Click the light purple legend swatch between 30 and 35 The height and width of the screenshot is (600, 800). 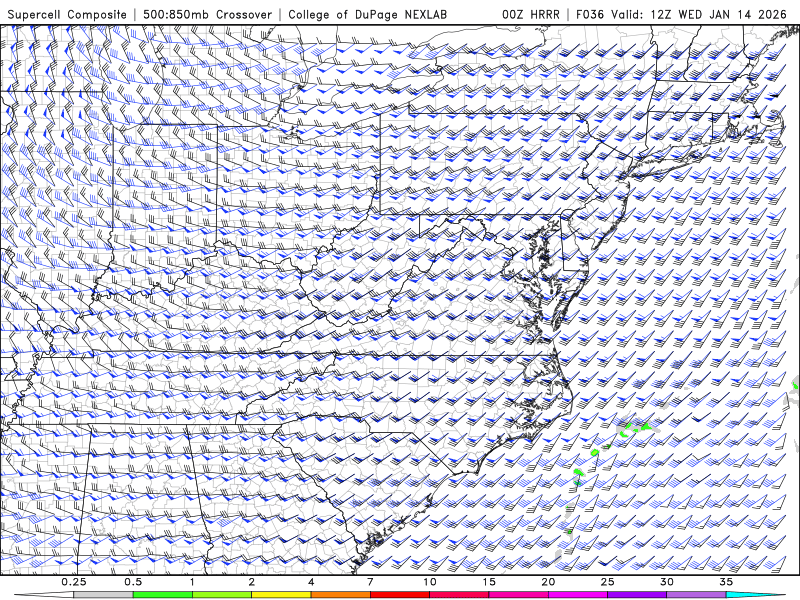point(696,595)
